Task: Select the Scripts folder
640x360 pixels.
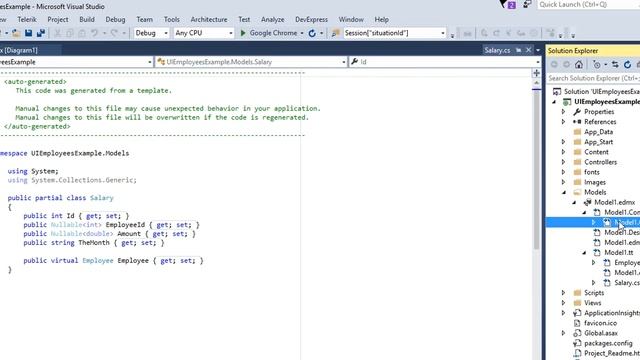Action: tap(594, 293)
